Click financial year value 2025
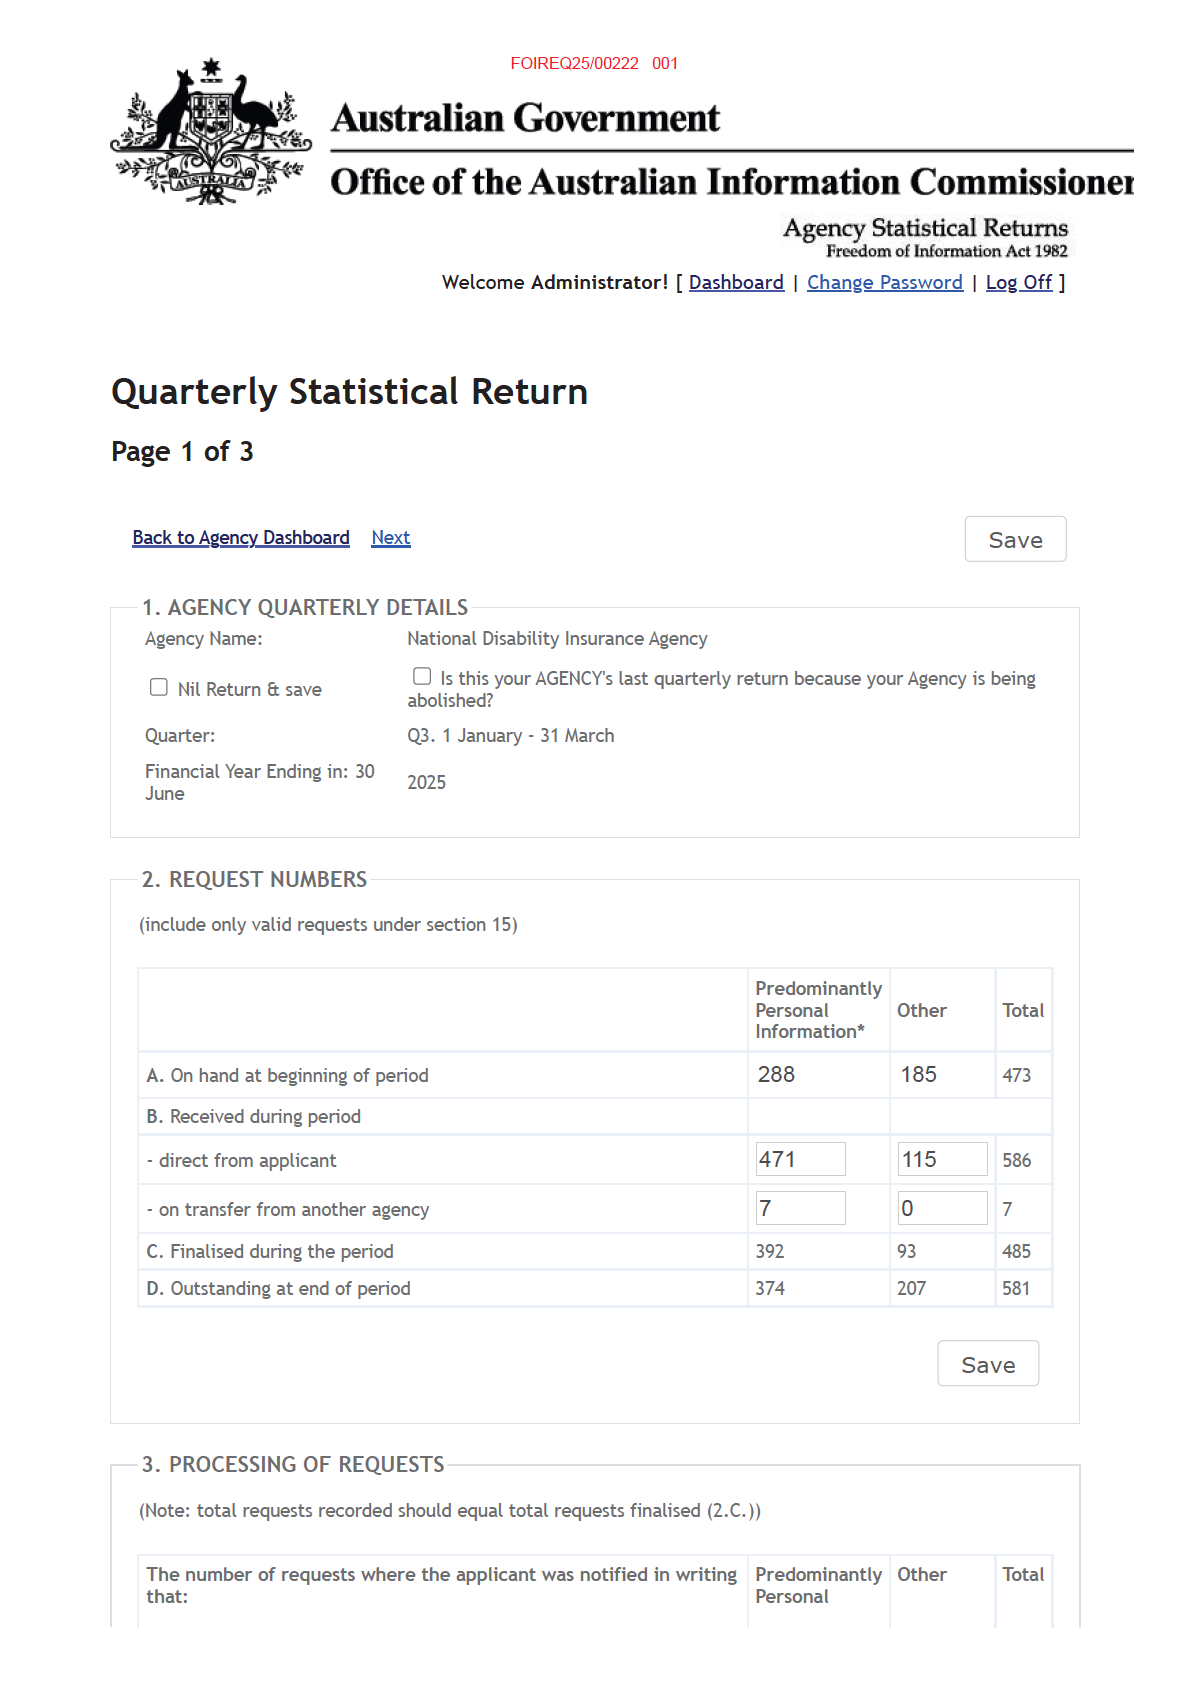Viewport: 1190px width, 1684px height. point(426,782)
